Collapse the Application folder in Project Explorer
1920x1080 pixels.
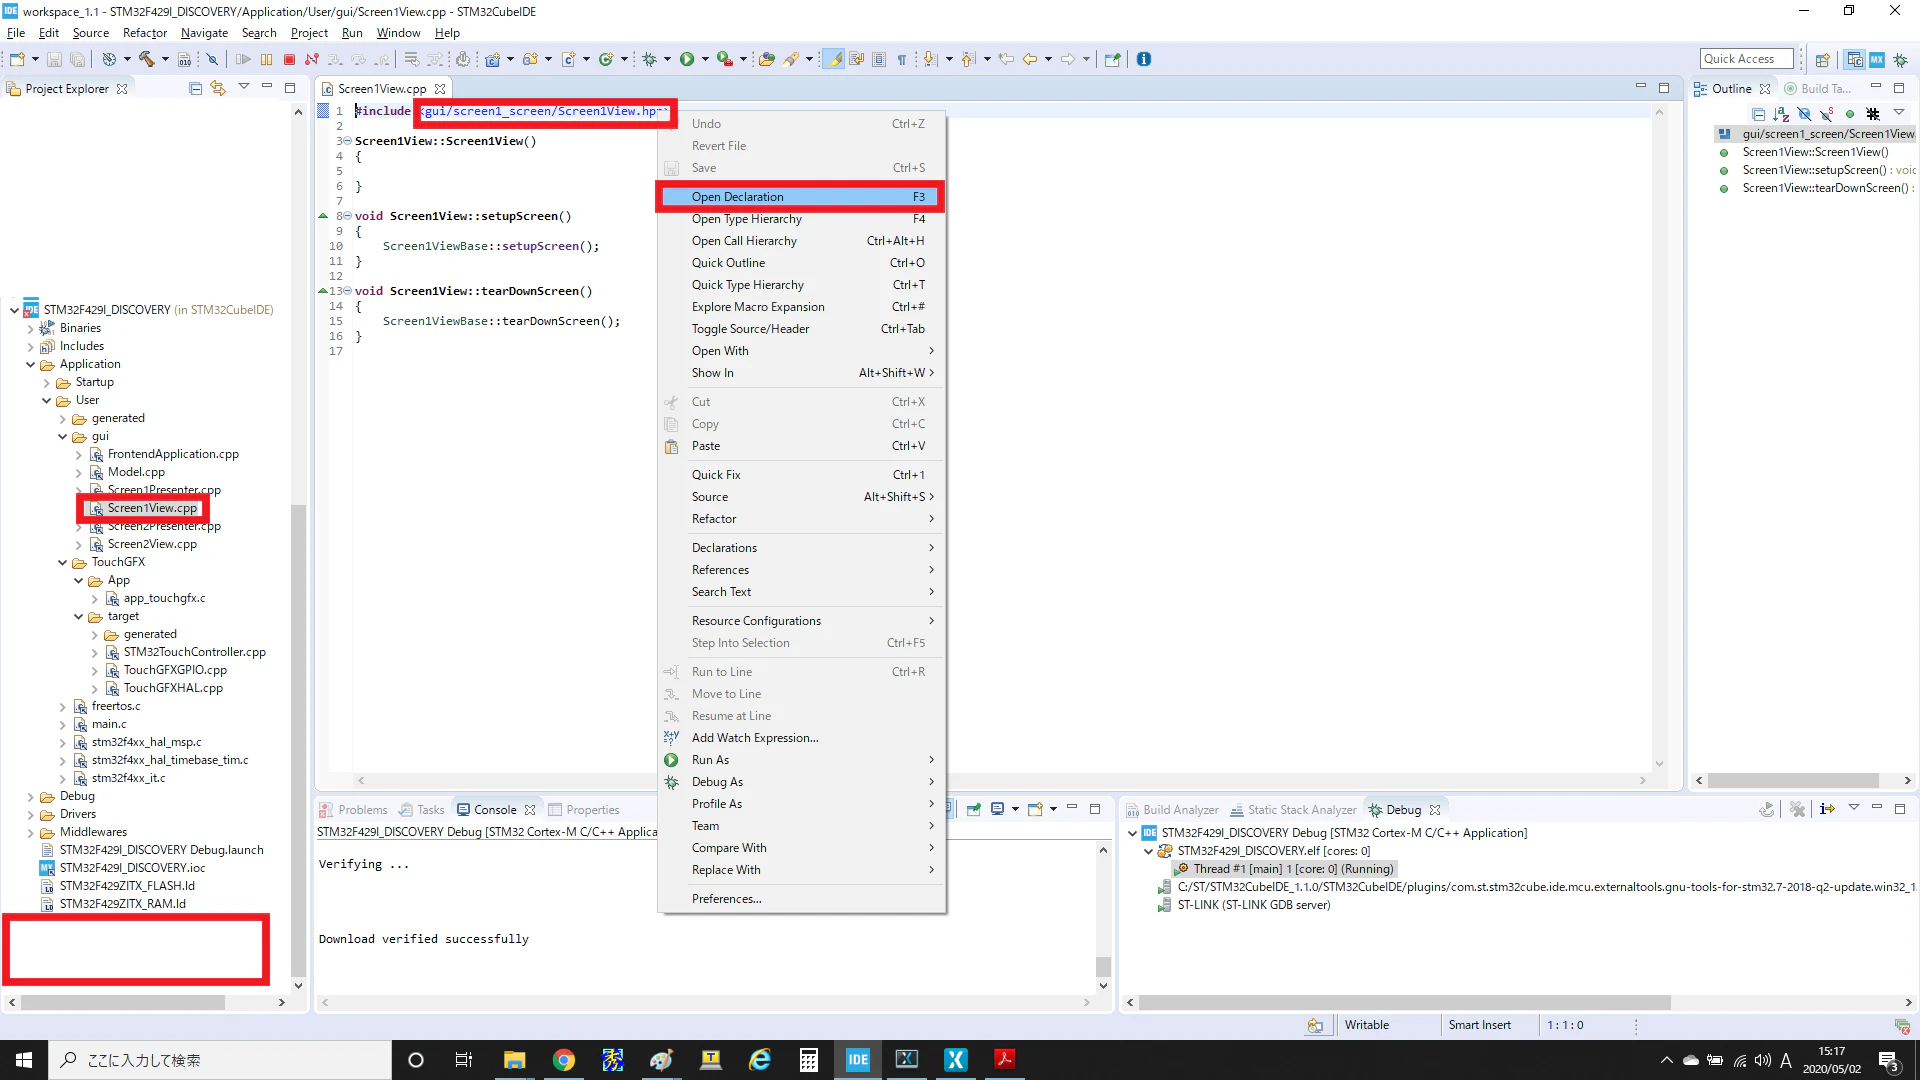click(31, 364)
